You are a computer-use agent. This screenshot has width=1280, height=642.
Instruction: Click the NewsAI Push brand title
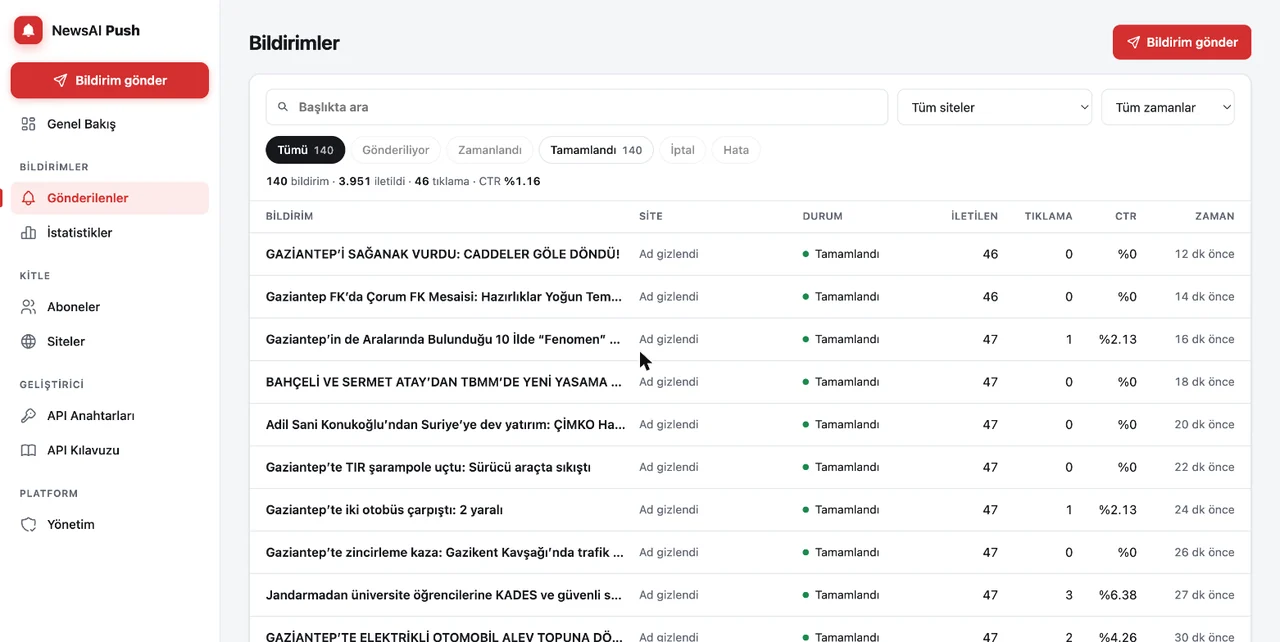pos(96,30)
